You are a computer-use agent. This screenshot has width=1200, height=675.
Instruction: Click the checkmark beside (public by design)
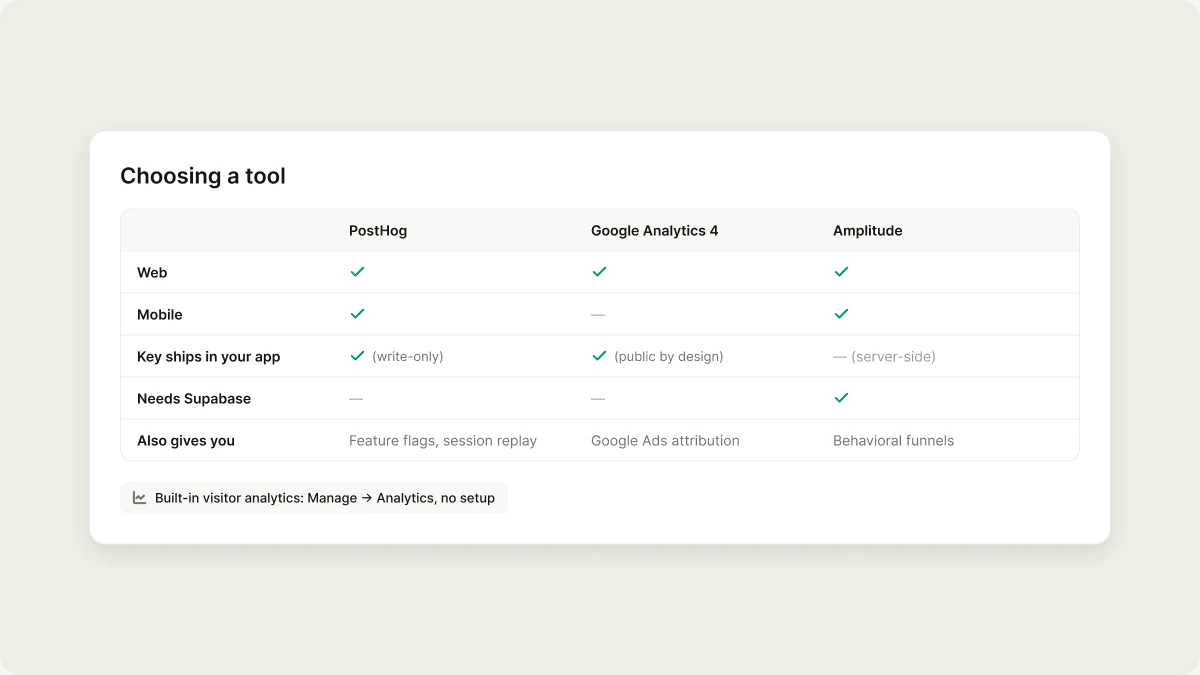pos(599,356)
